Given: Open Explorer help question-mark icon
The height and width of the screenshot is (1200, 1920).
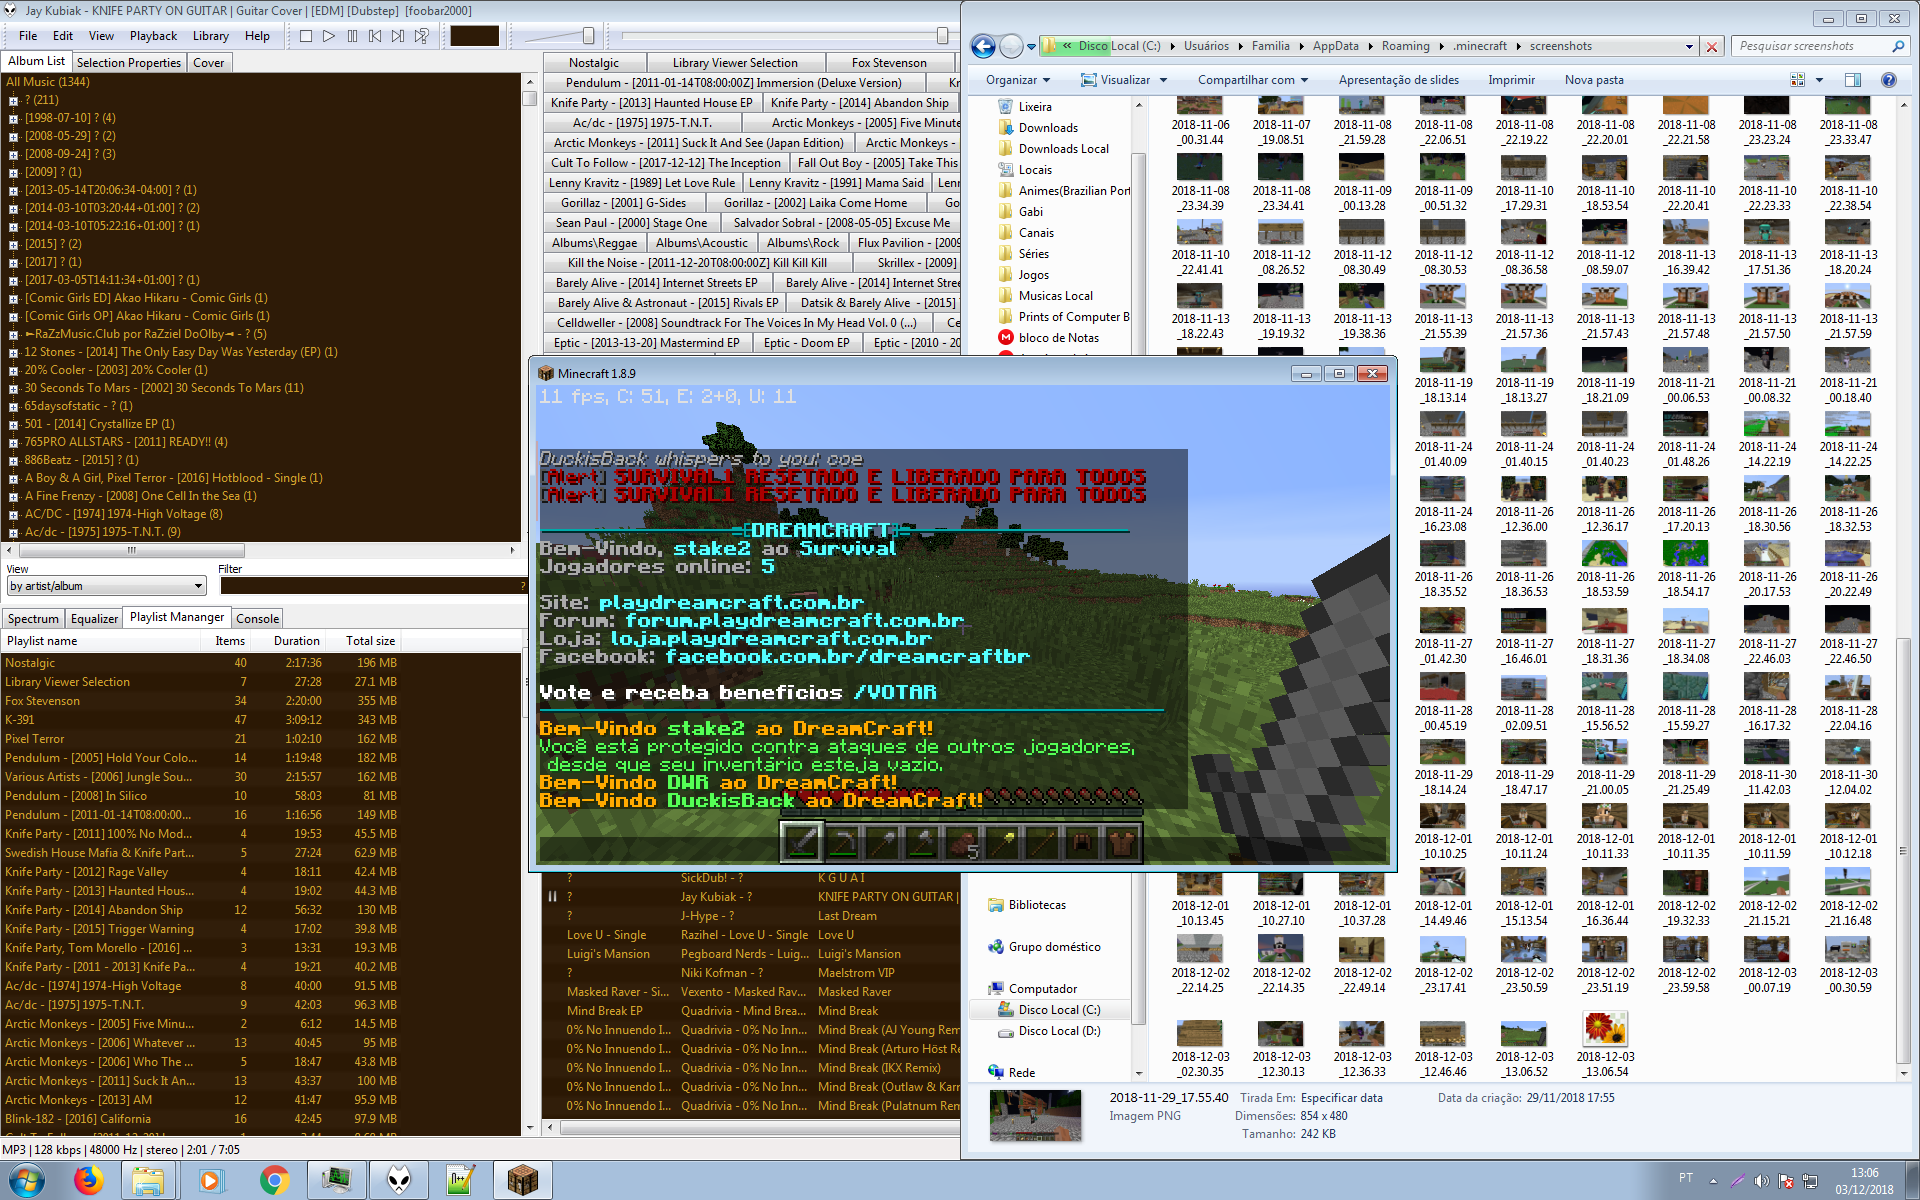Looking at the screenshot, I should pos(1888,80).
